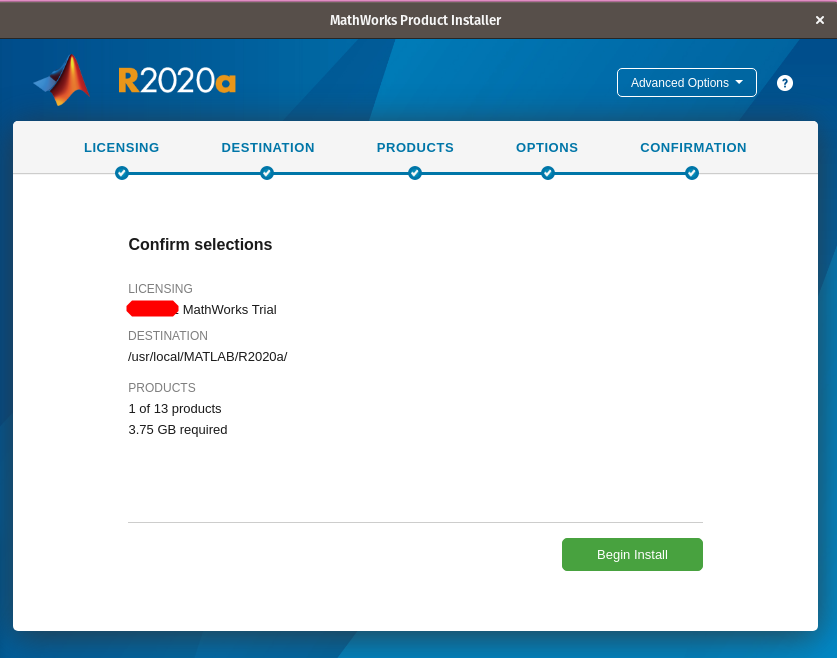837x658 pixels.
Task: Go back to the LICENSING tab
Action: [x=122, y=148]
